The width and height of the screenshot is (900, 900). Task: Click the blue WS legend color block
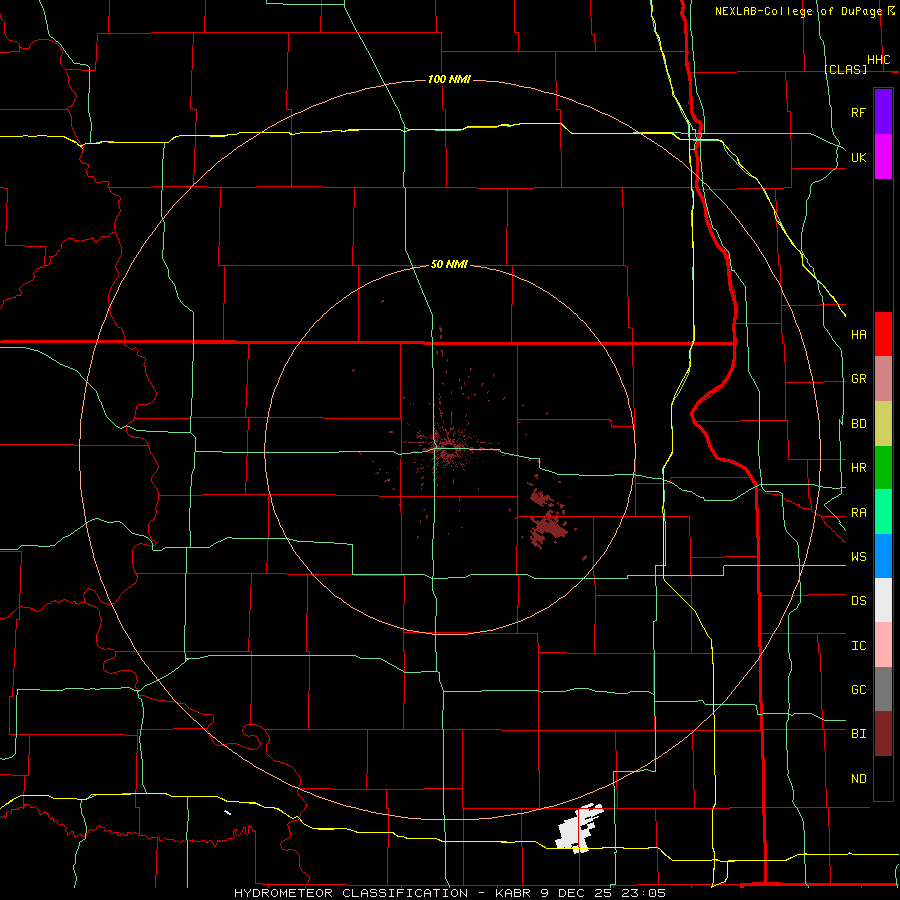pos(883,556)
